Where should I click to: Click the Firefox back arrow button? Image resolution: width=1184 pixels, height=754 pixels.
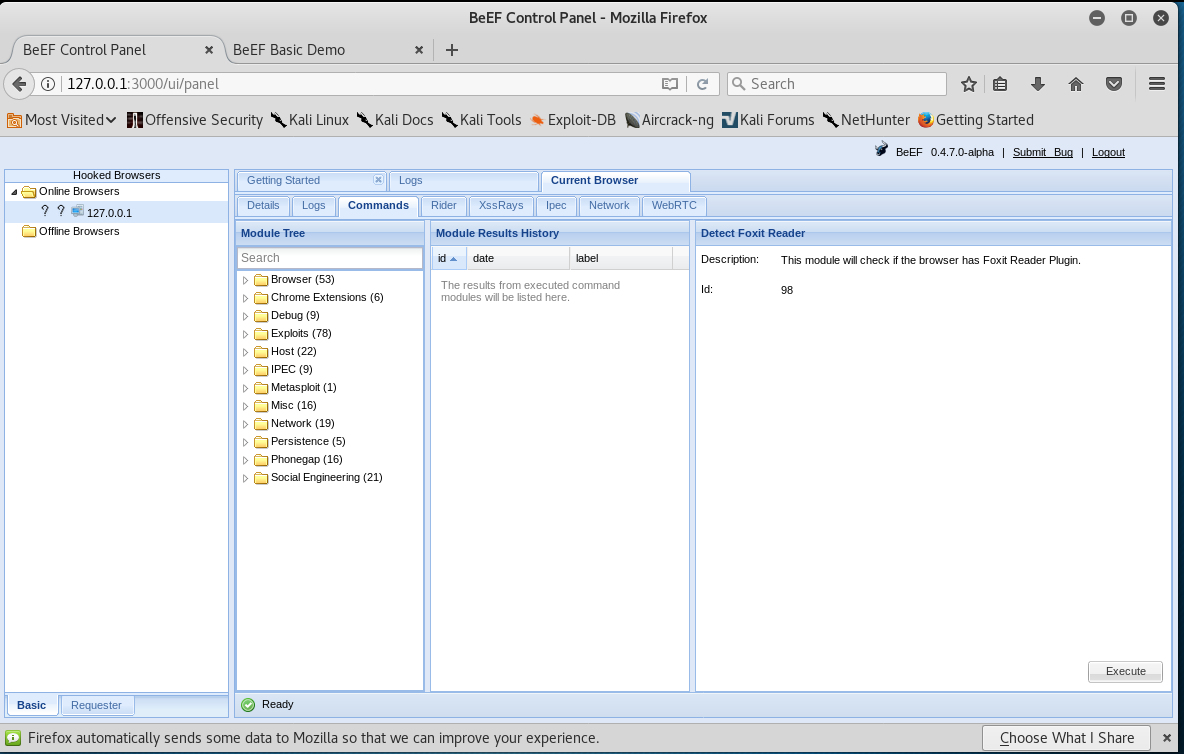(18, 84)
